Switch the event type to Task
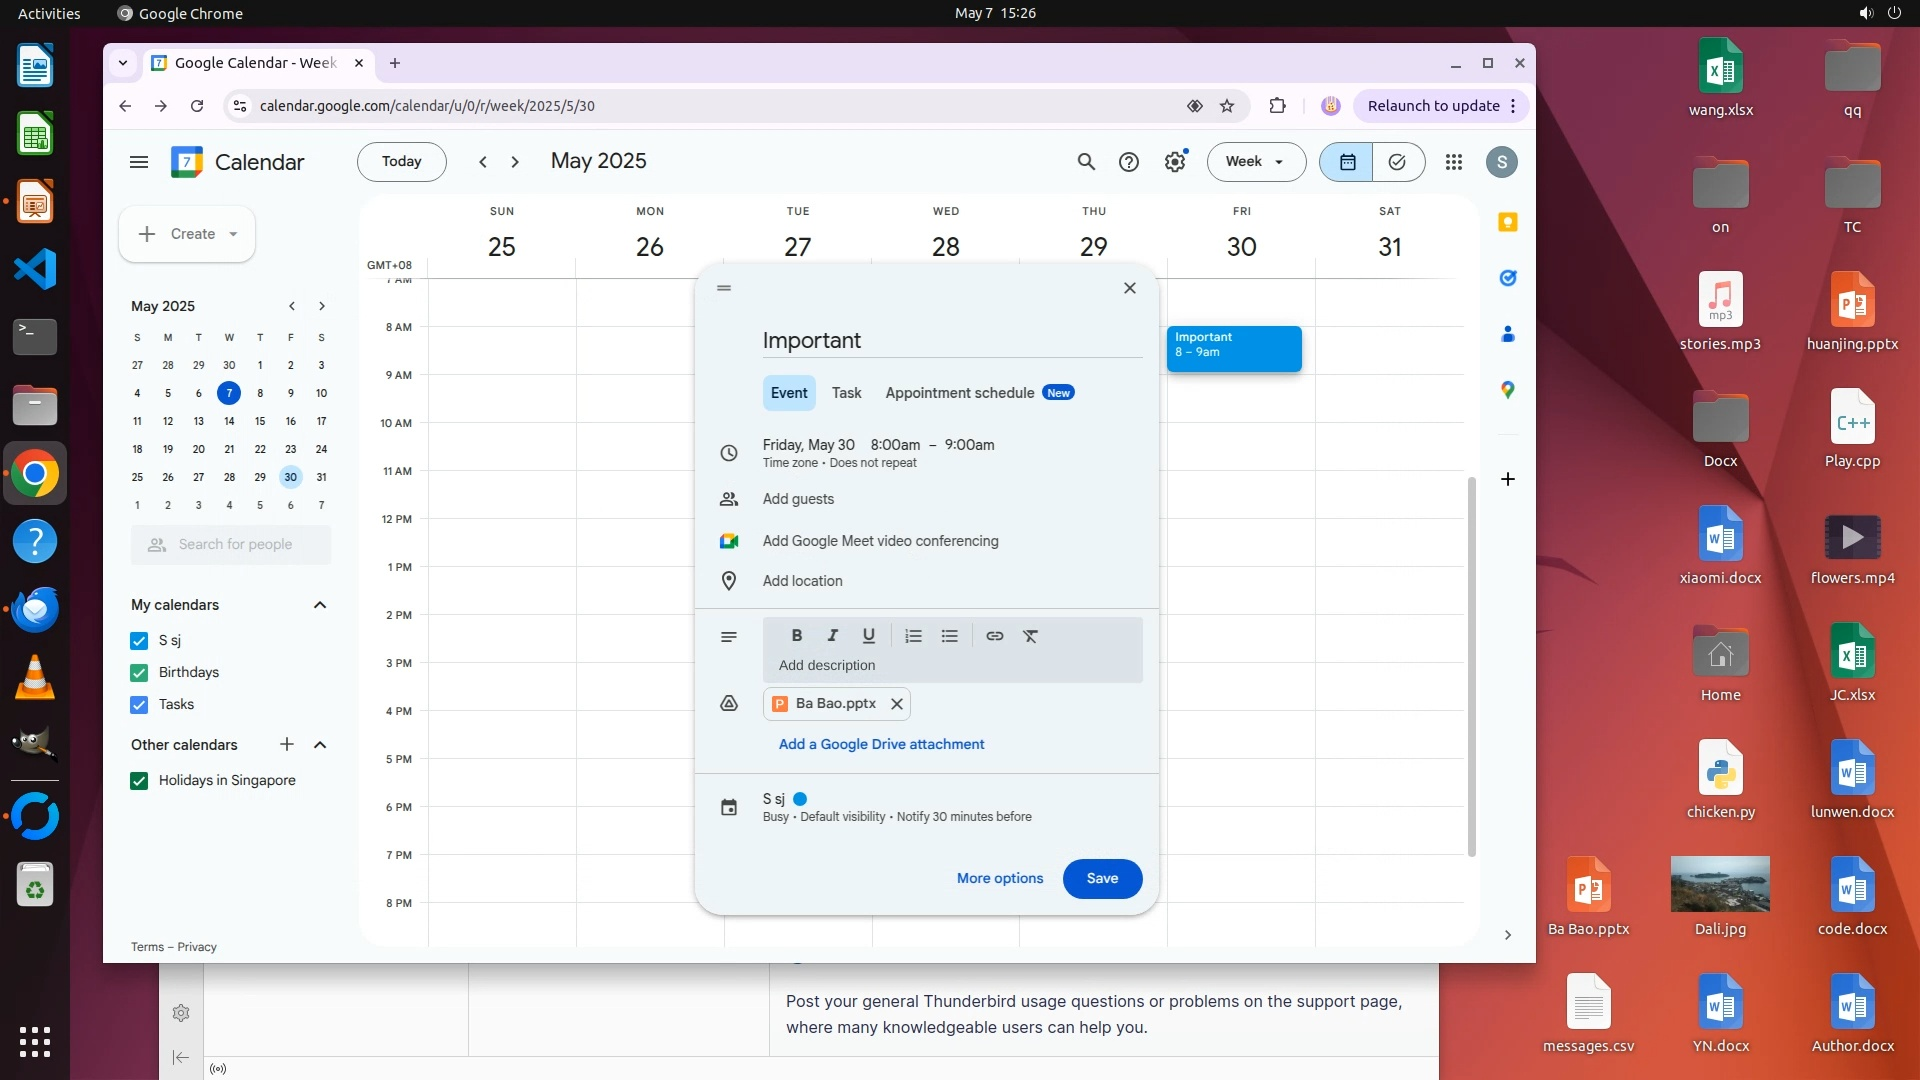The height and width of the screenshot is (1080, 1920). [x=846, y=393]
